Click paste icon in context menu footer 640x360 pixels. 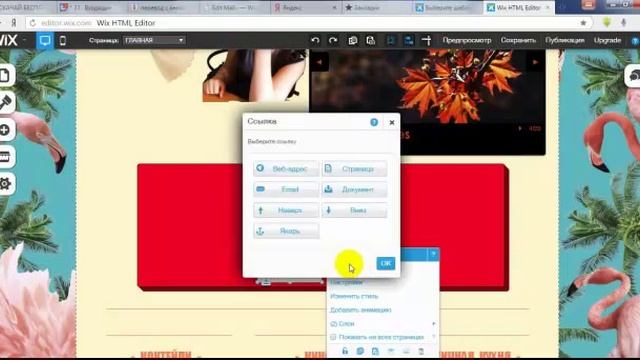[375, 351]
